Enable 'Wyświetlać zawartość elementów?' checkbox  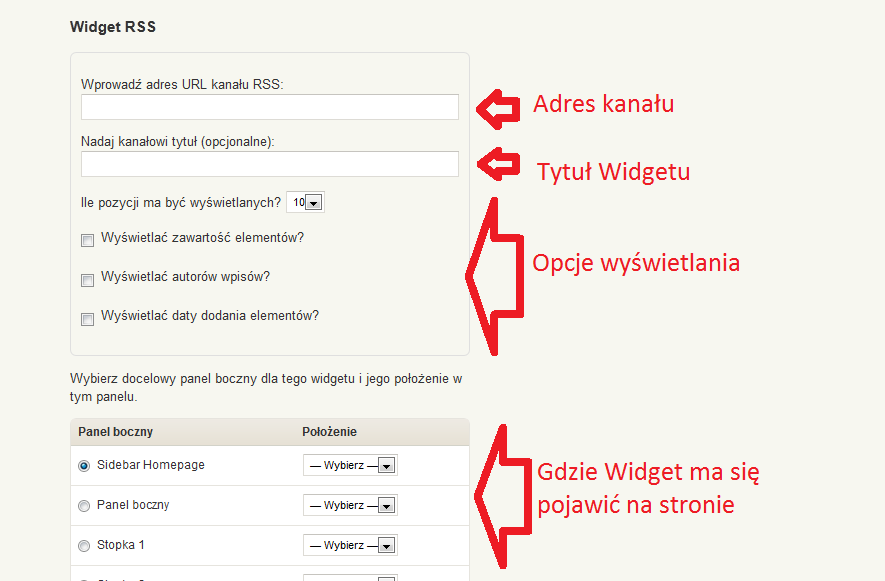[88, 240]
